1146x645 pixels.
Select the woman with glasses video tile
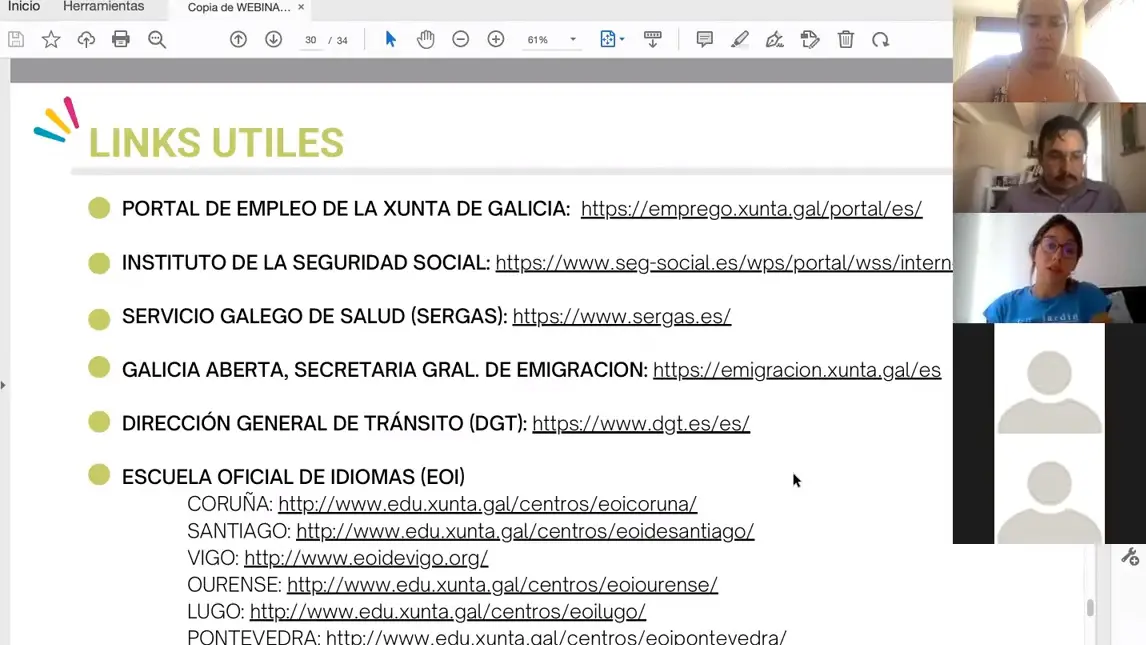[1049, 268]
